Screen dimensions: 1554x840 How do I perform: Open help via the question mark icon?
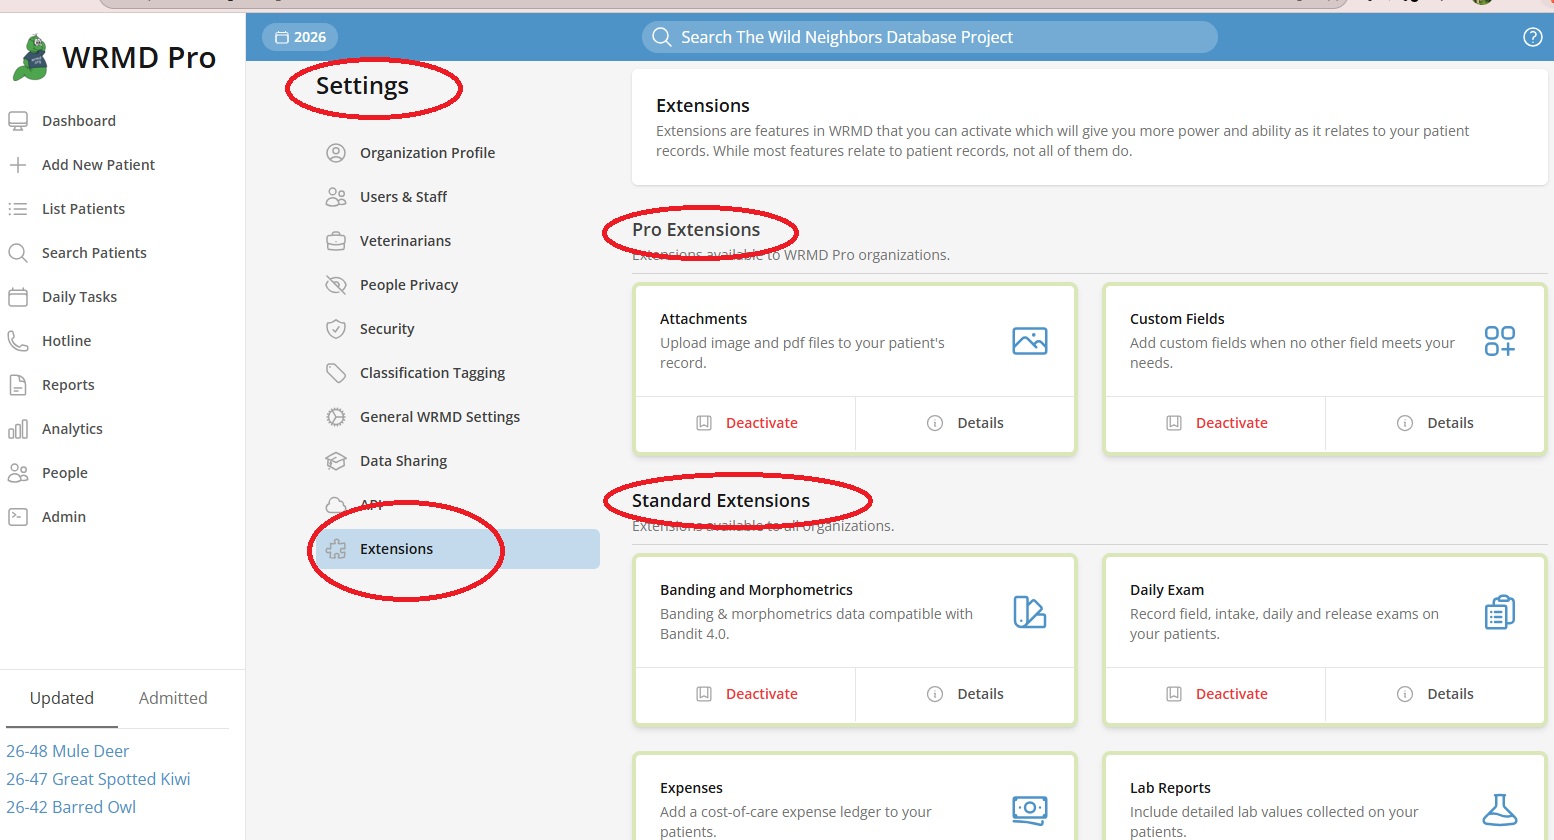click(1532, 37)
